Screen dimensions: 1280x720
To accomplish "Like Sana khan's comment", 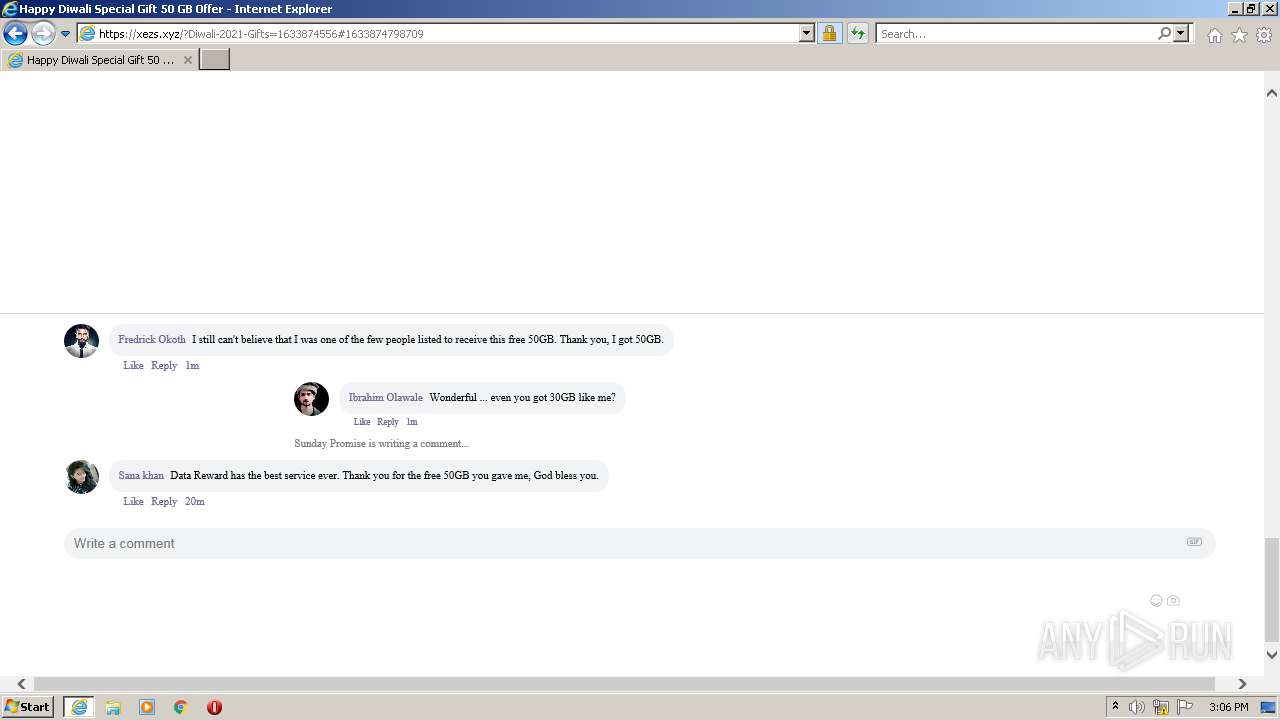I will click(x=133, y=502).
